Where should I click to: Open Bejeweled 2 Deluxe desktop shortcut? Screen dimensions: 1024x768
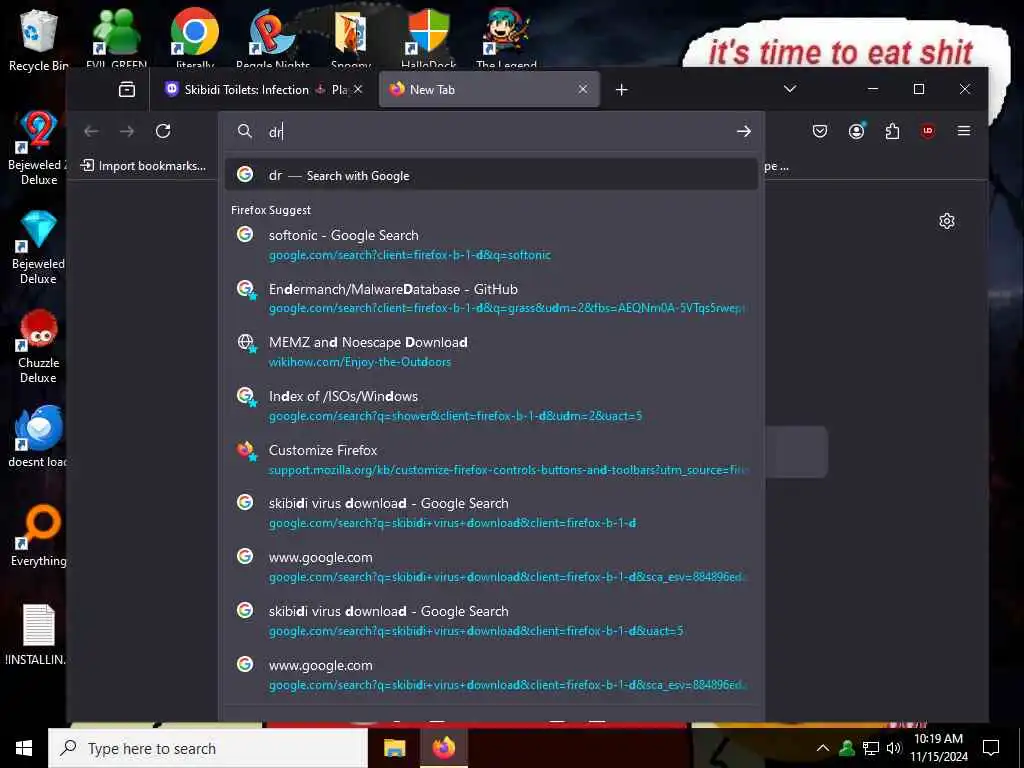coord(38,148)
